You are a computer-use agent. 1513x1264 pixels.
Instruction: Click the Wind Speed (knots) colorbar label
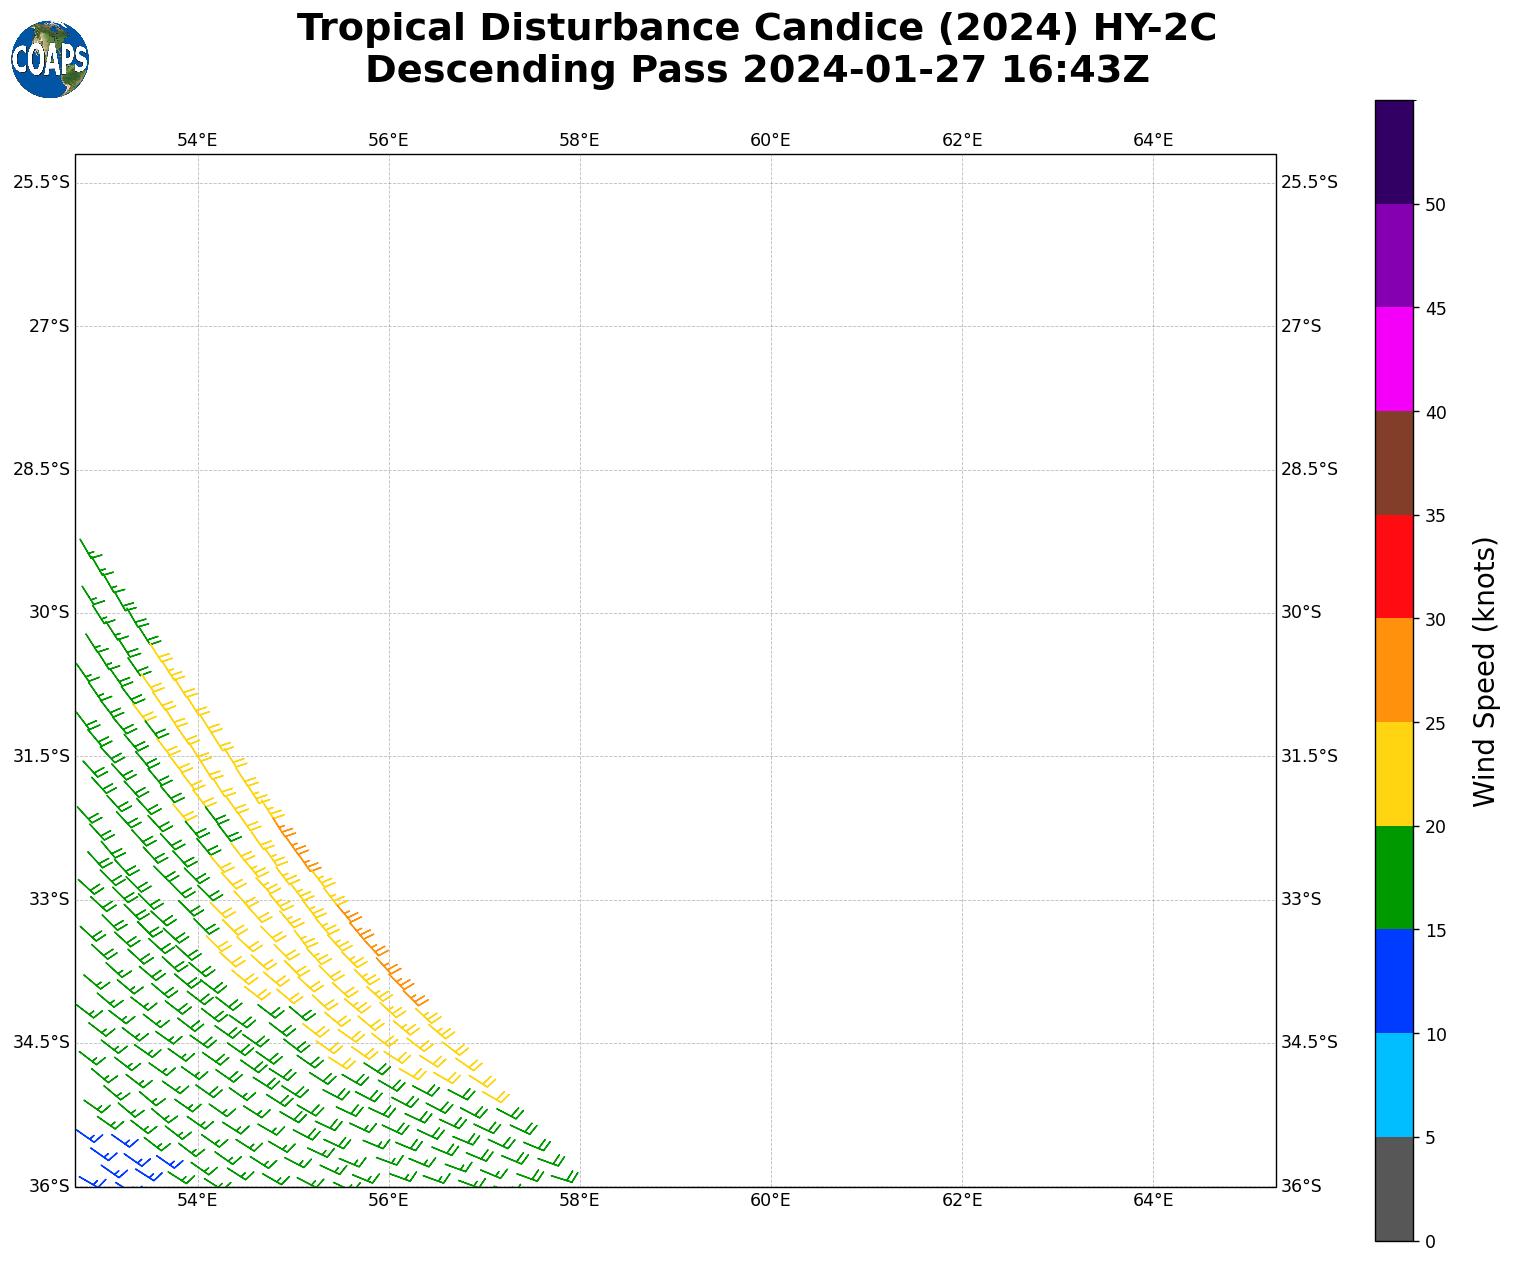pos(1485,671)
